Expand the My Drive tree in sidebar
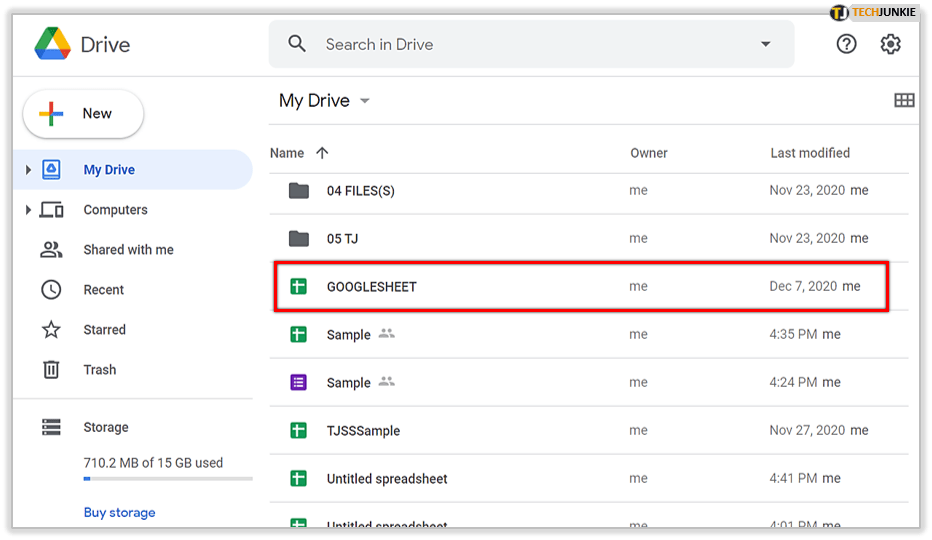 point(28,170)
